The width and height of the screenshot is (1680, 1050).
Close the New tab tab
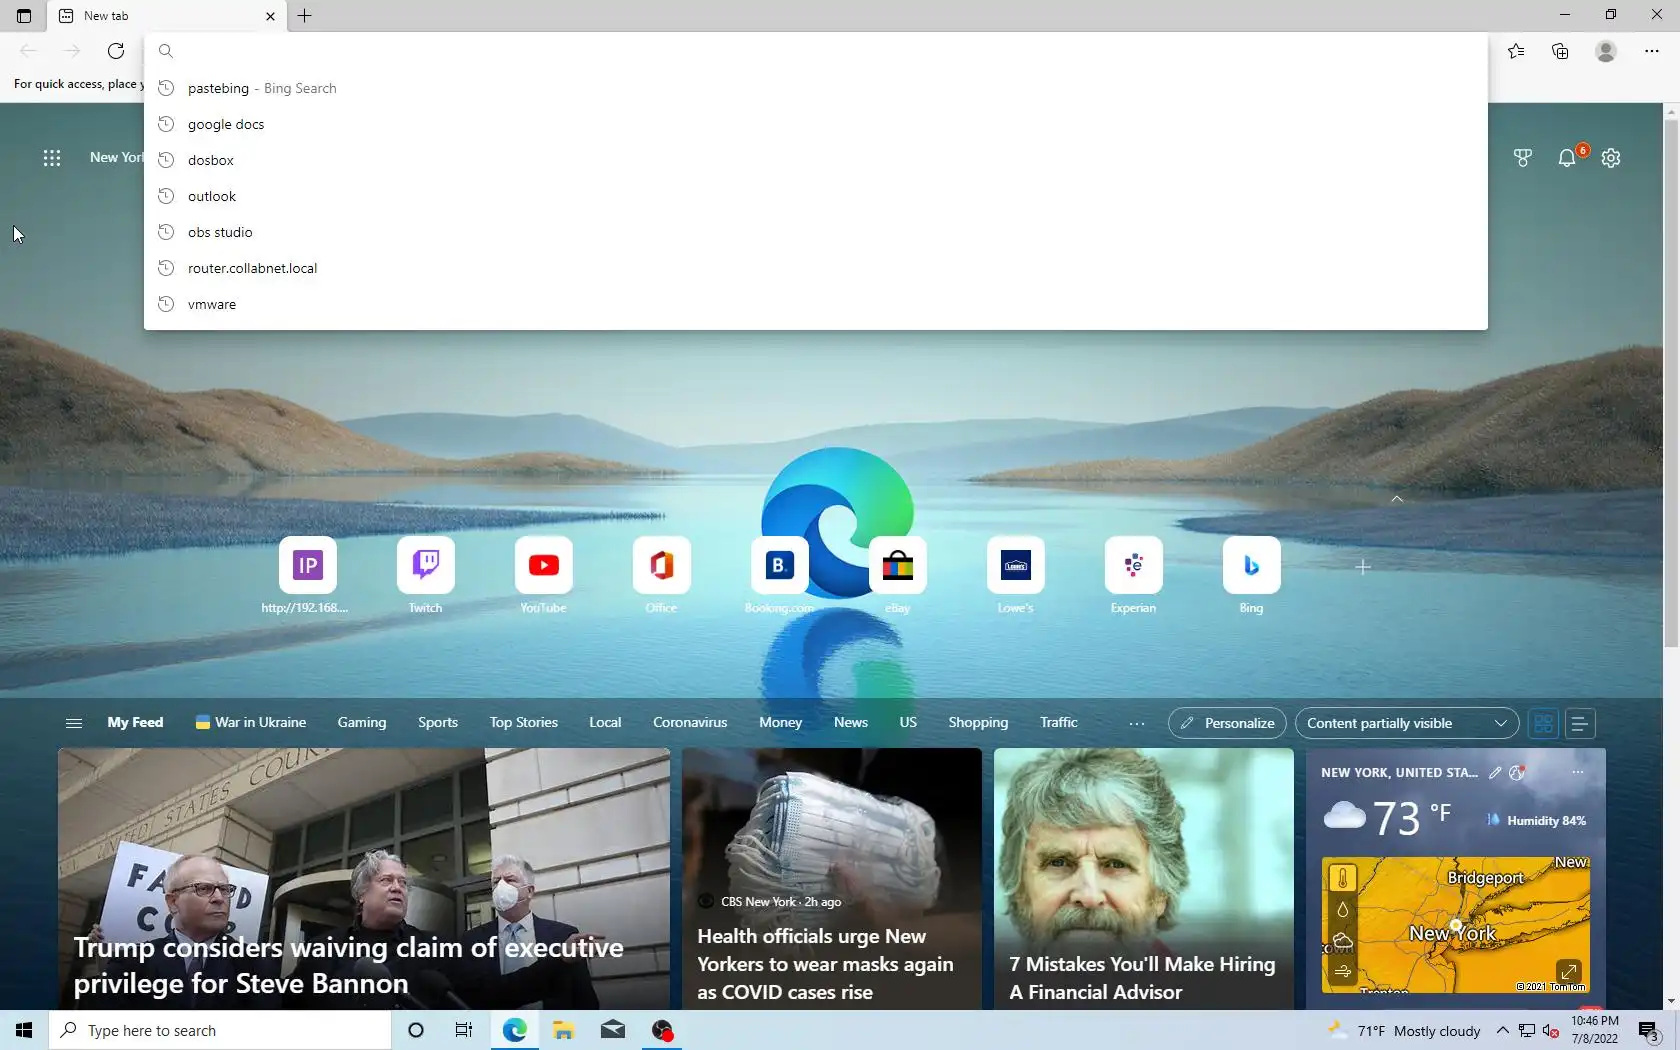tap(270, 16)
